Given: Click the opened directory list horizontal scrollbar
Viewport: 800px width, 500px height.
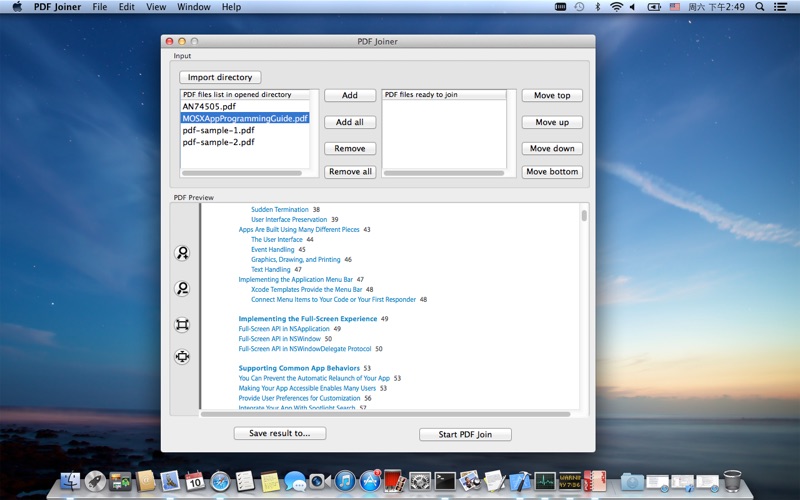Looking at the screenshot, I should point(242,173).
